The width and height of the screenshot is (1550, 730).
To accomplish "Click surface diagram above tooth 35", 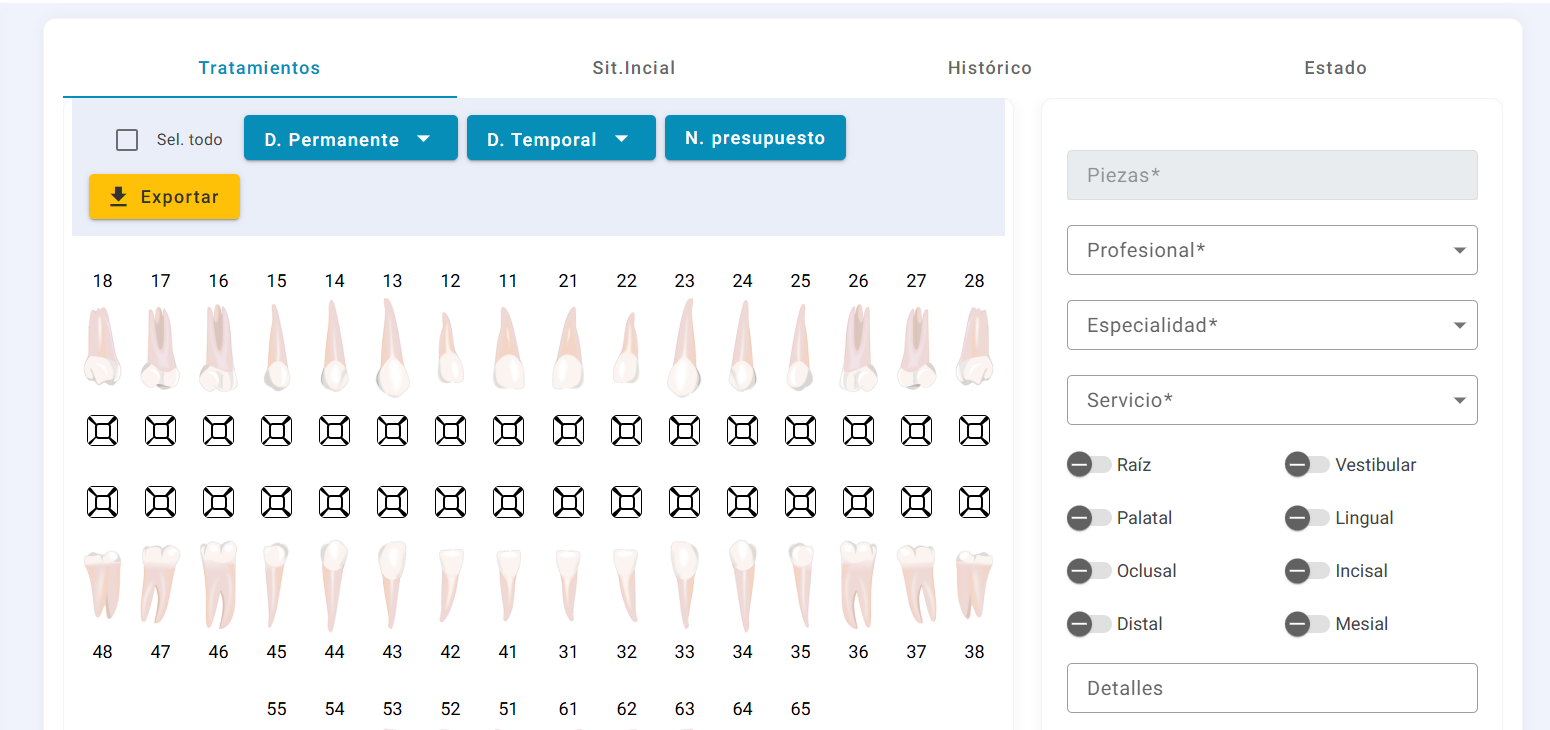I will click(x=801, y=501).
